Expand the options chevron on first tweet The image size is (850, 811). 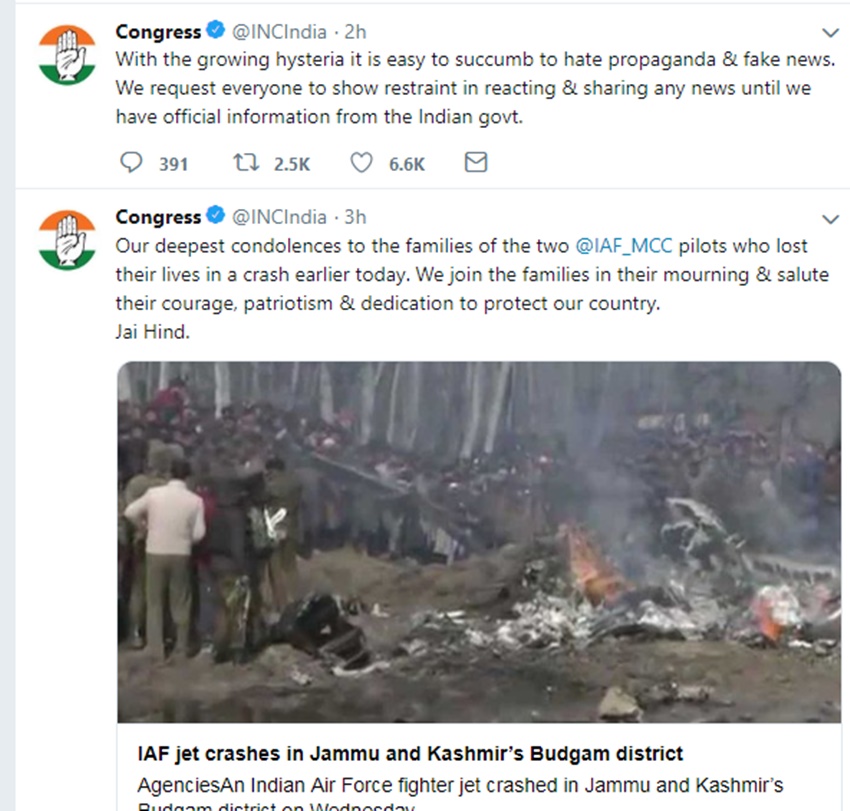830,33
